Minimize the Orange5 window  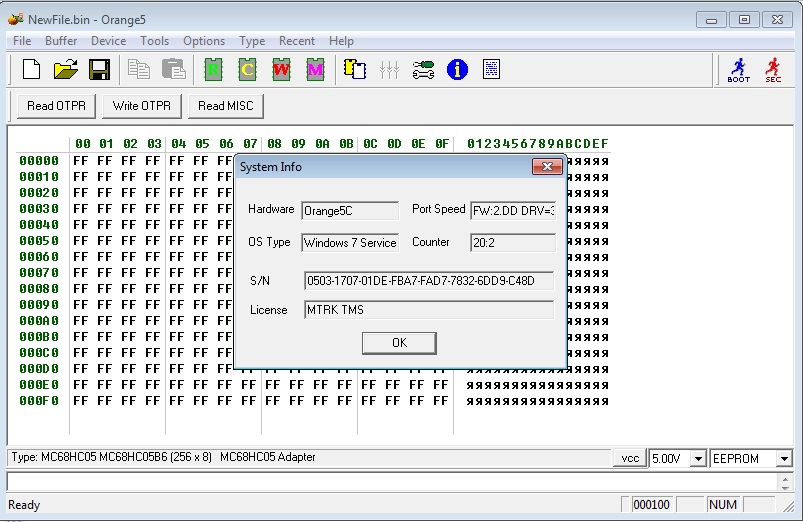pos(711,20)
